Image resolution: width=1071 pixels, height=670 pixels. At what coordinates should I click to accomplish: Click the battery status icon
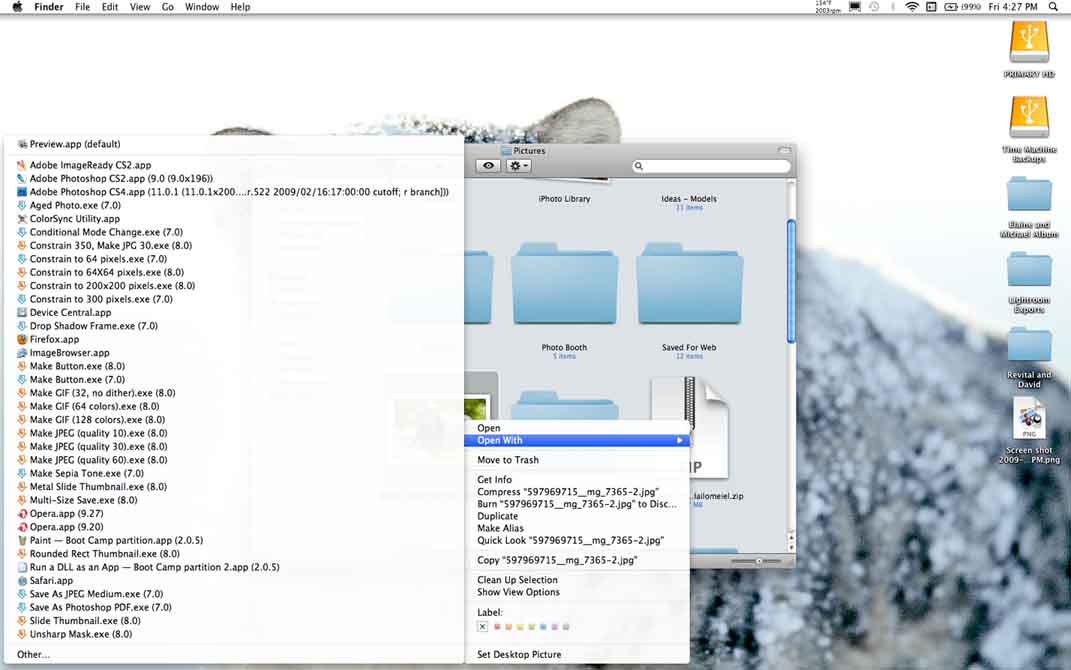click(951, 7)
